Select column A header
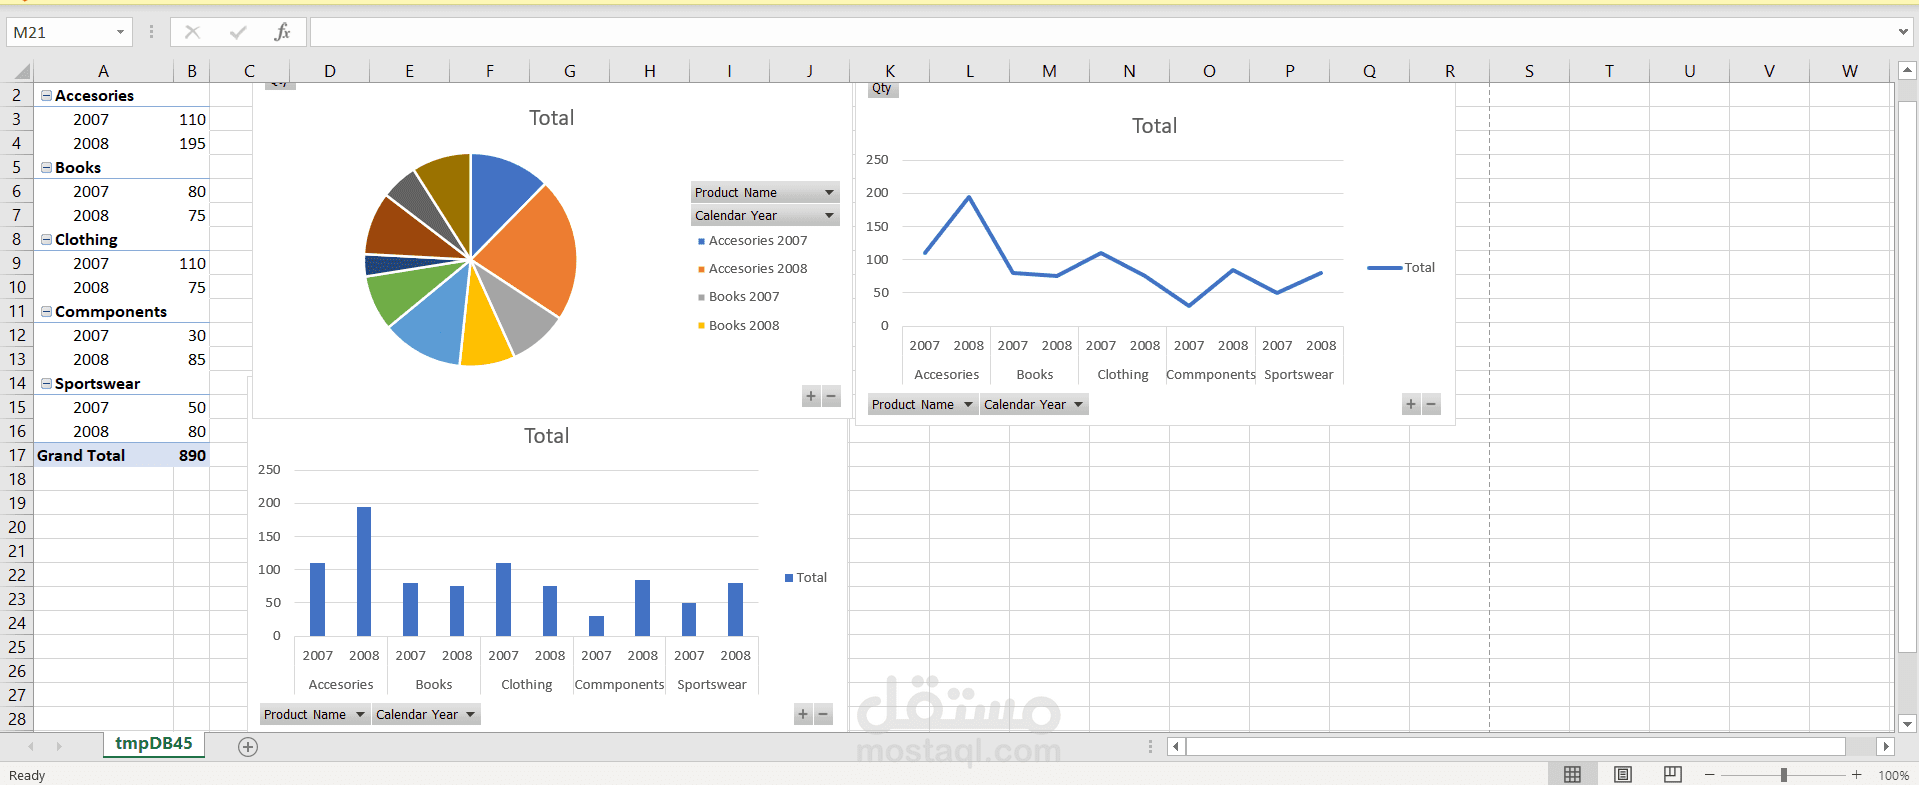The height and width of the screenshot is (785, 1919). (103, 71)
